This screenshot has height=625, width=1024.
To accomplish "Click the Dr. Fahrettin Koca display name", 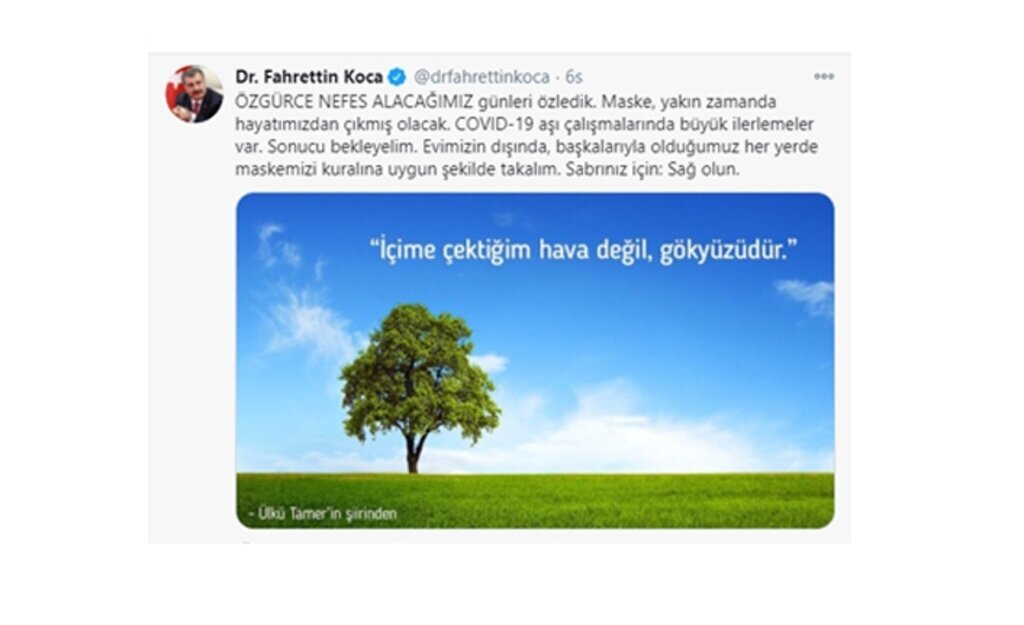I will tap(309, 77).
